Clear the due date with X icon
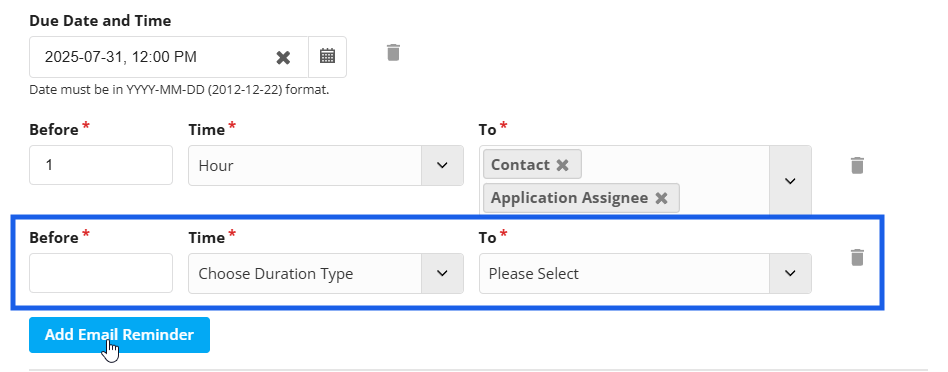 pyautogui.click(x=283, y=57)
